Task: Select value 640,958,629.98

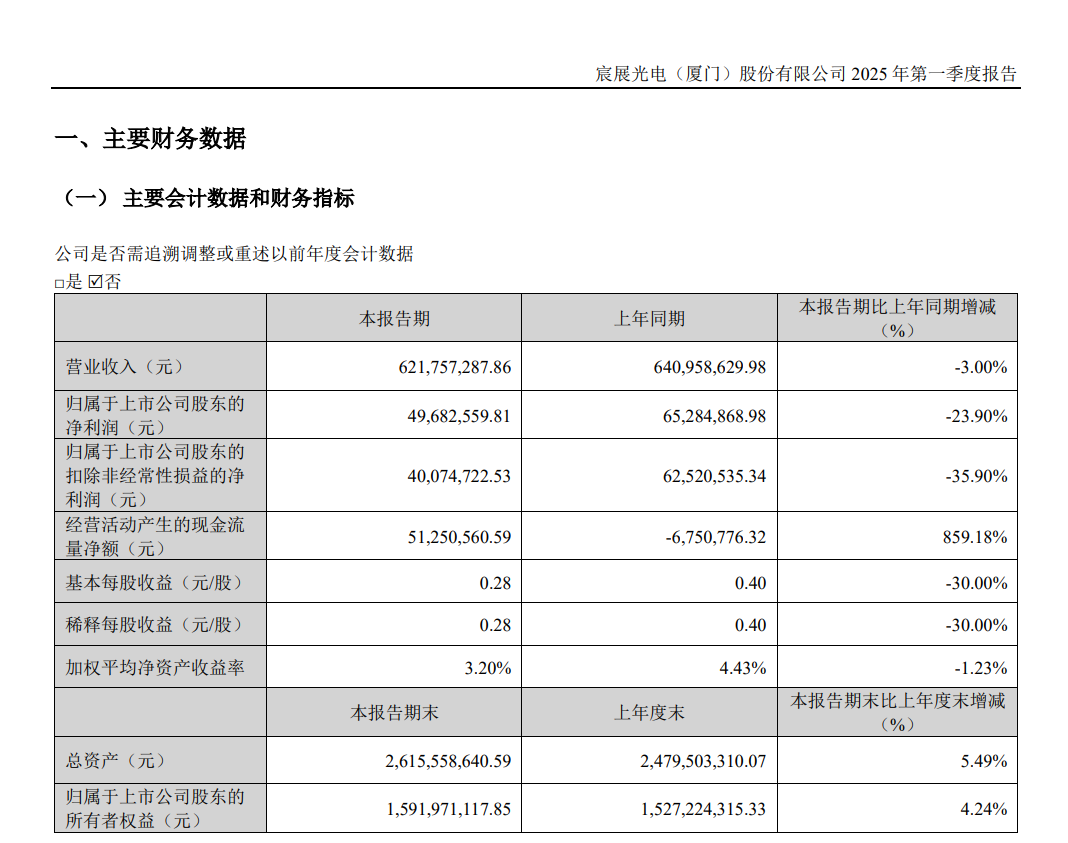Action: point(710,367)
